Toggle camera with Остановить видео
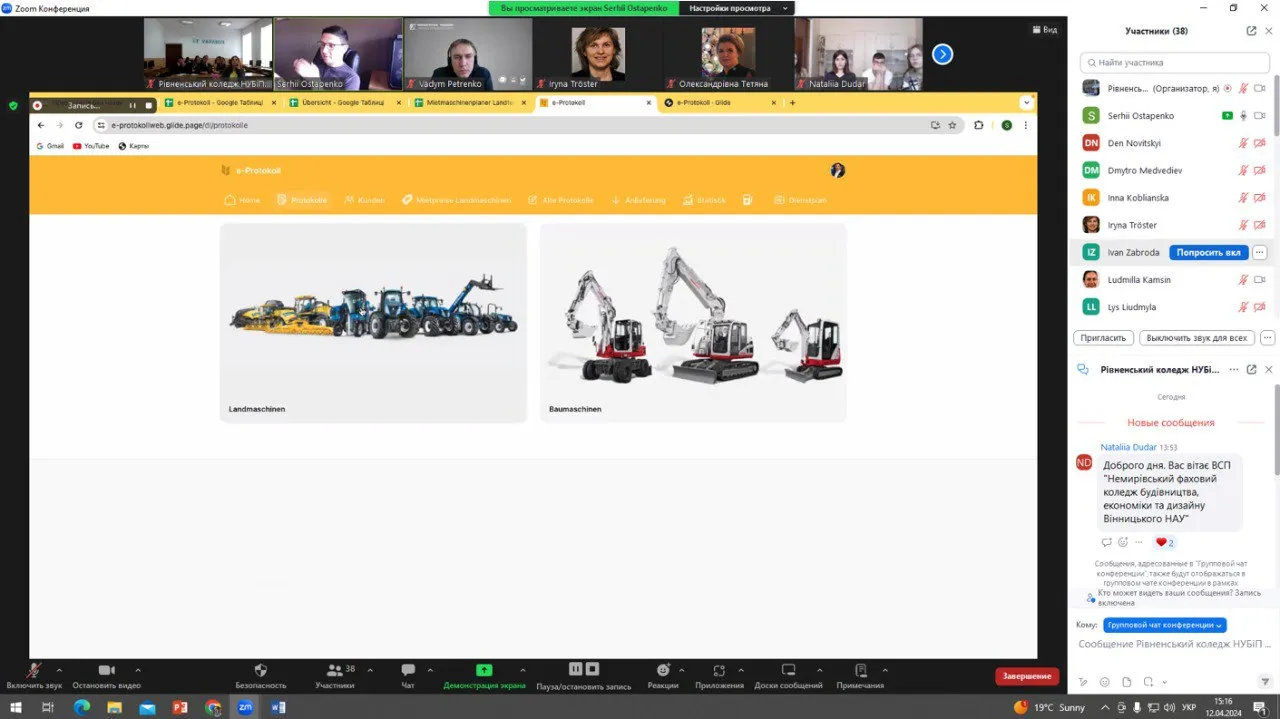 [x=107, y=670]
